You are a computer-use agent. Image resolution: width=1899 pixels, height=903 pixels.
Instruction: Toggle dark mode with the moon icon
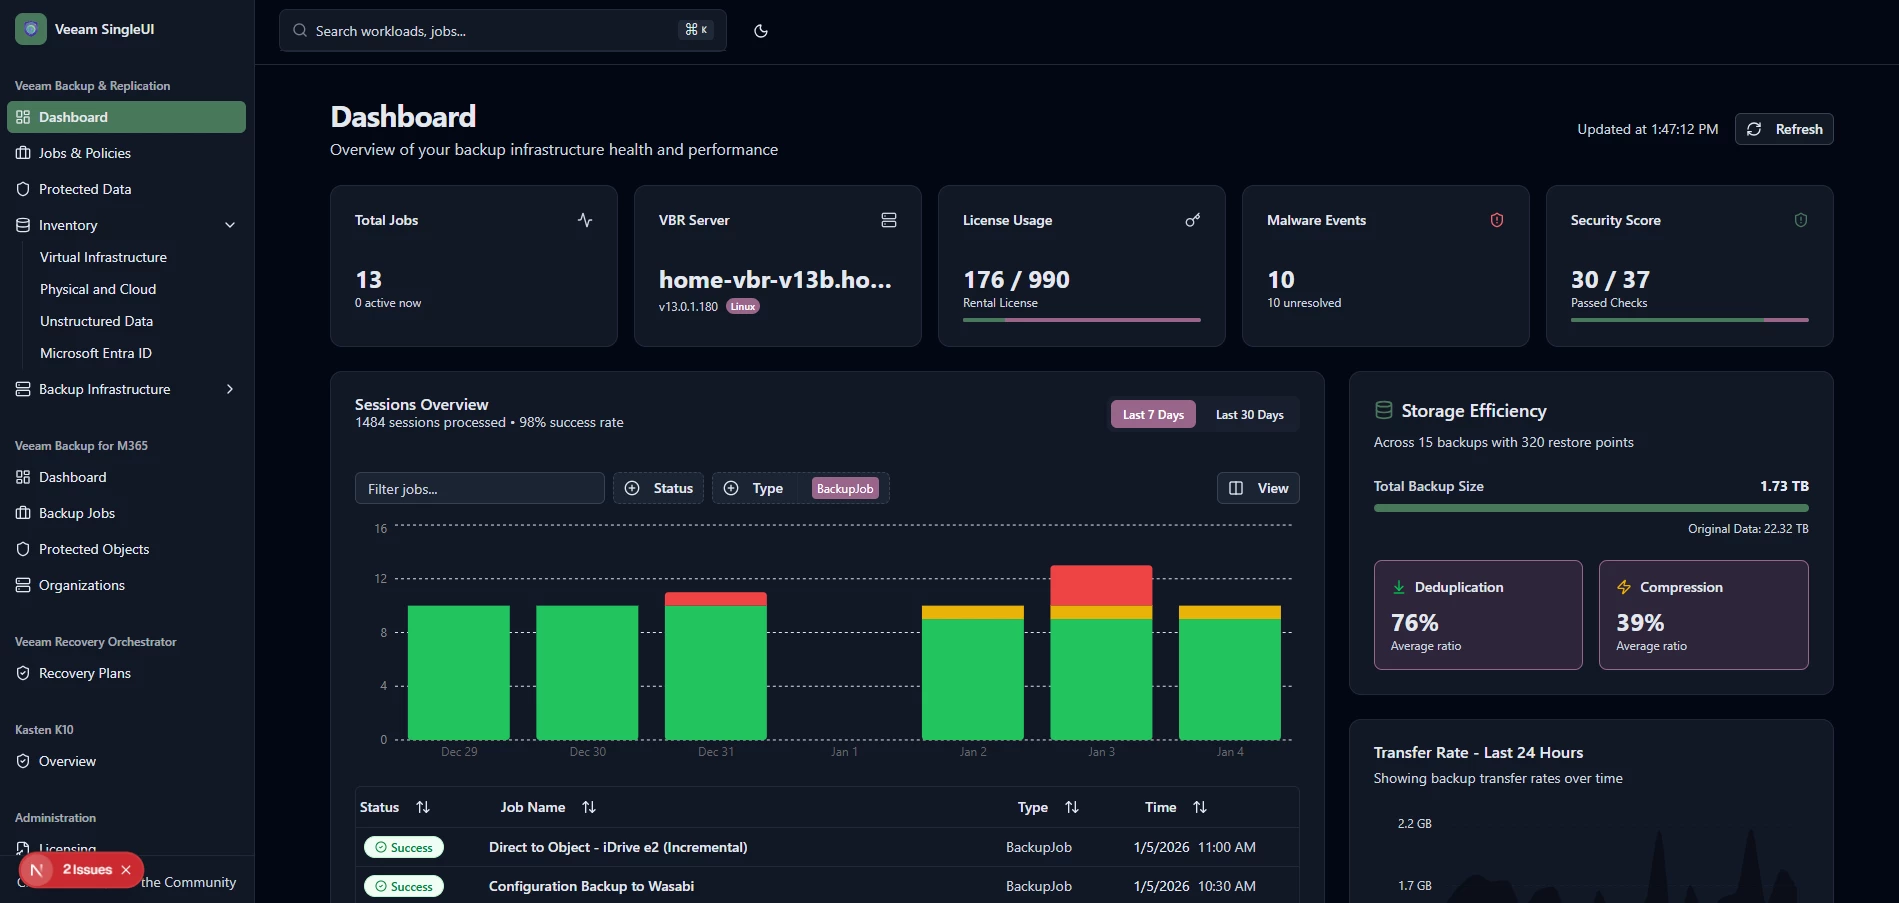tap(761, 31)
